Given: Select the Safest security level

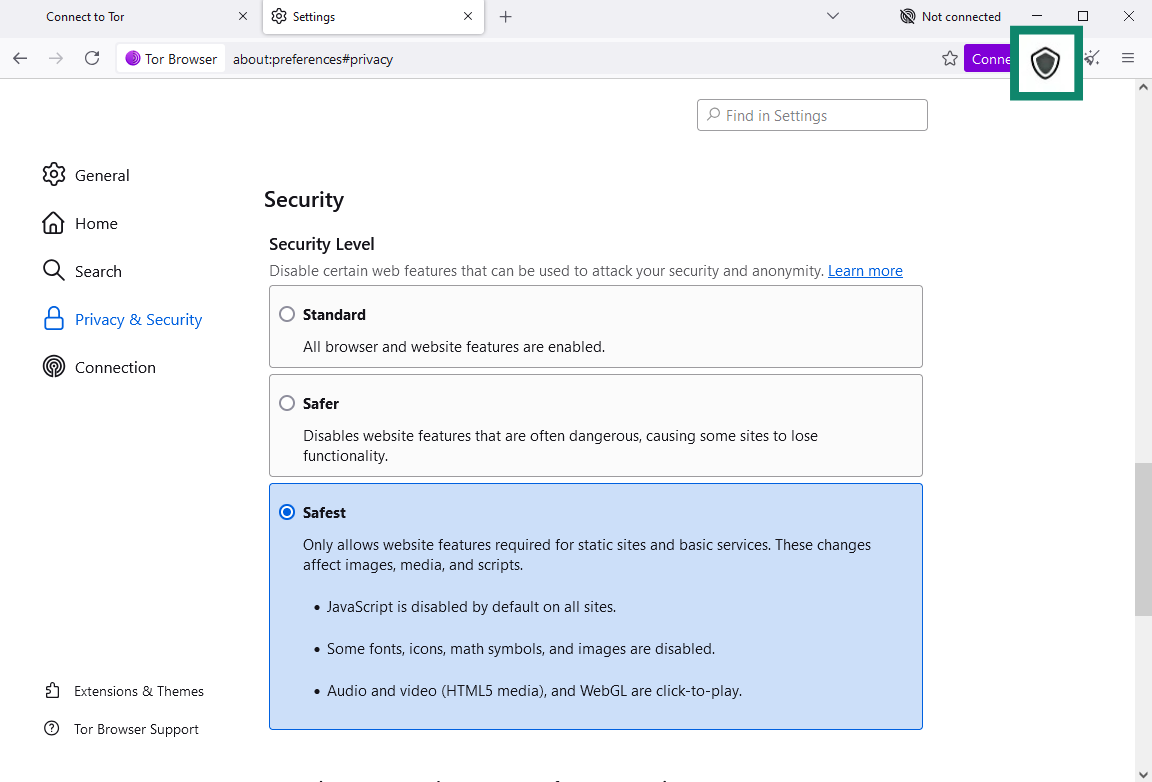Looking at the screenshot, I should click(x=287, y=512).
